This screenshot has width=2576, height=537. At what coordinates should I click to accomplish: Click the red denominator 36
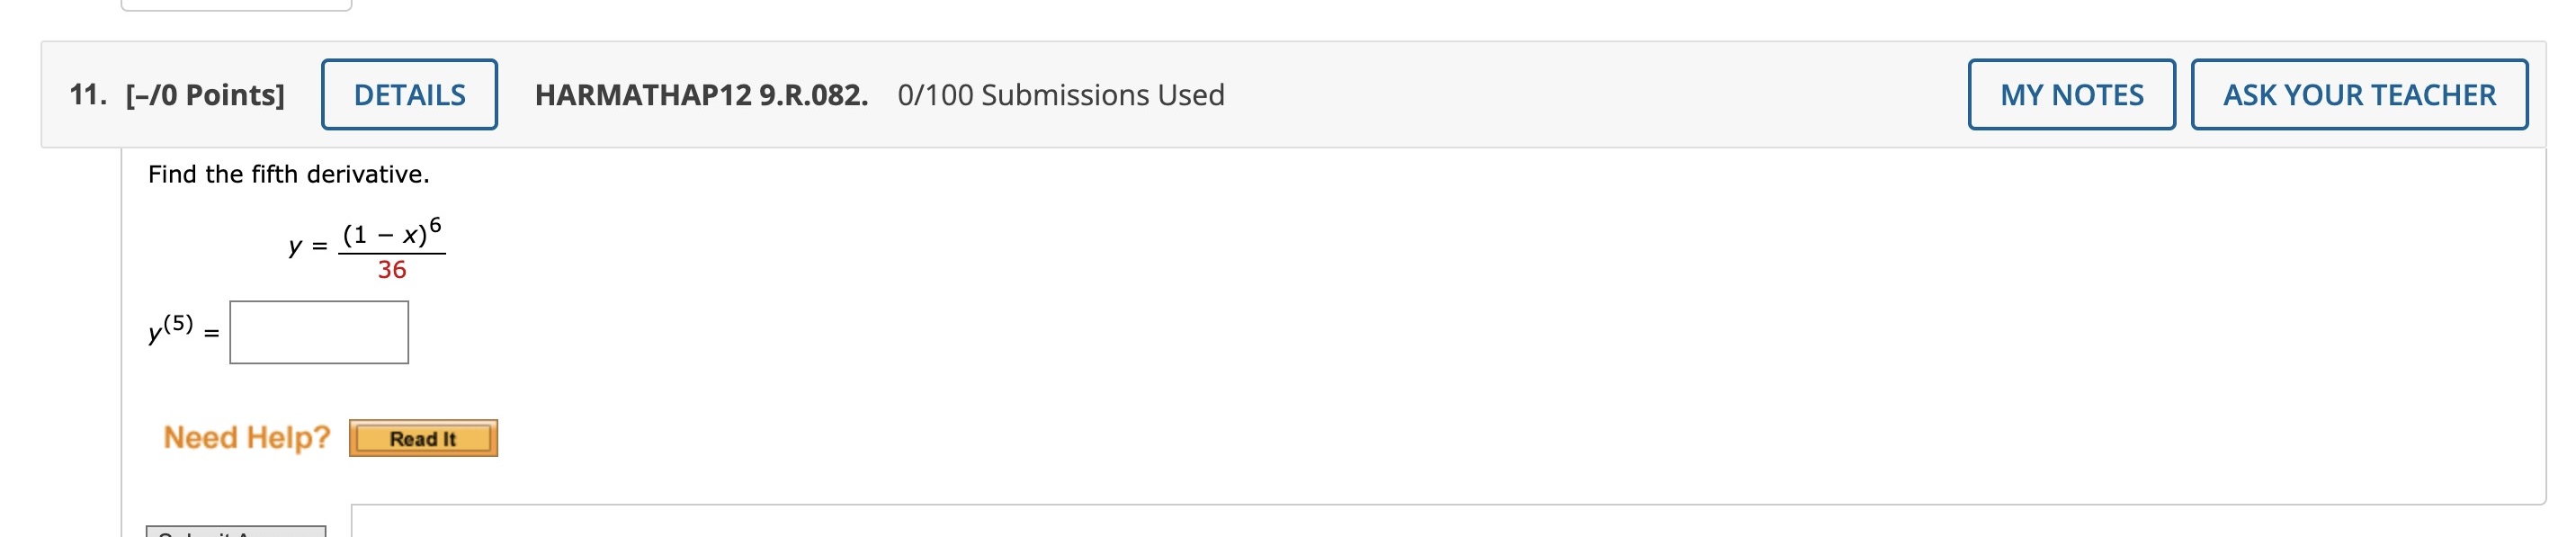click(392, 270)
